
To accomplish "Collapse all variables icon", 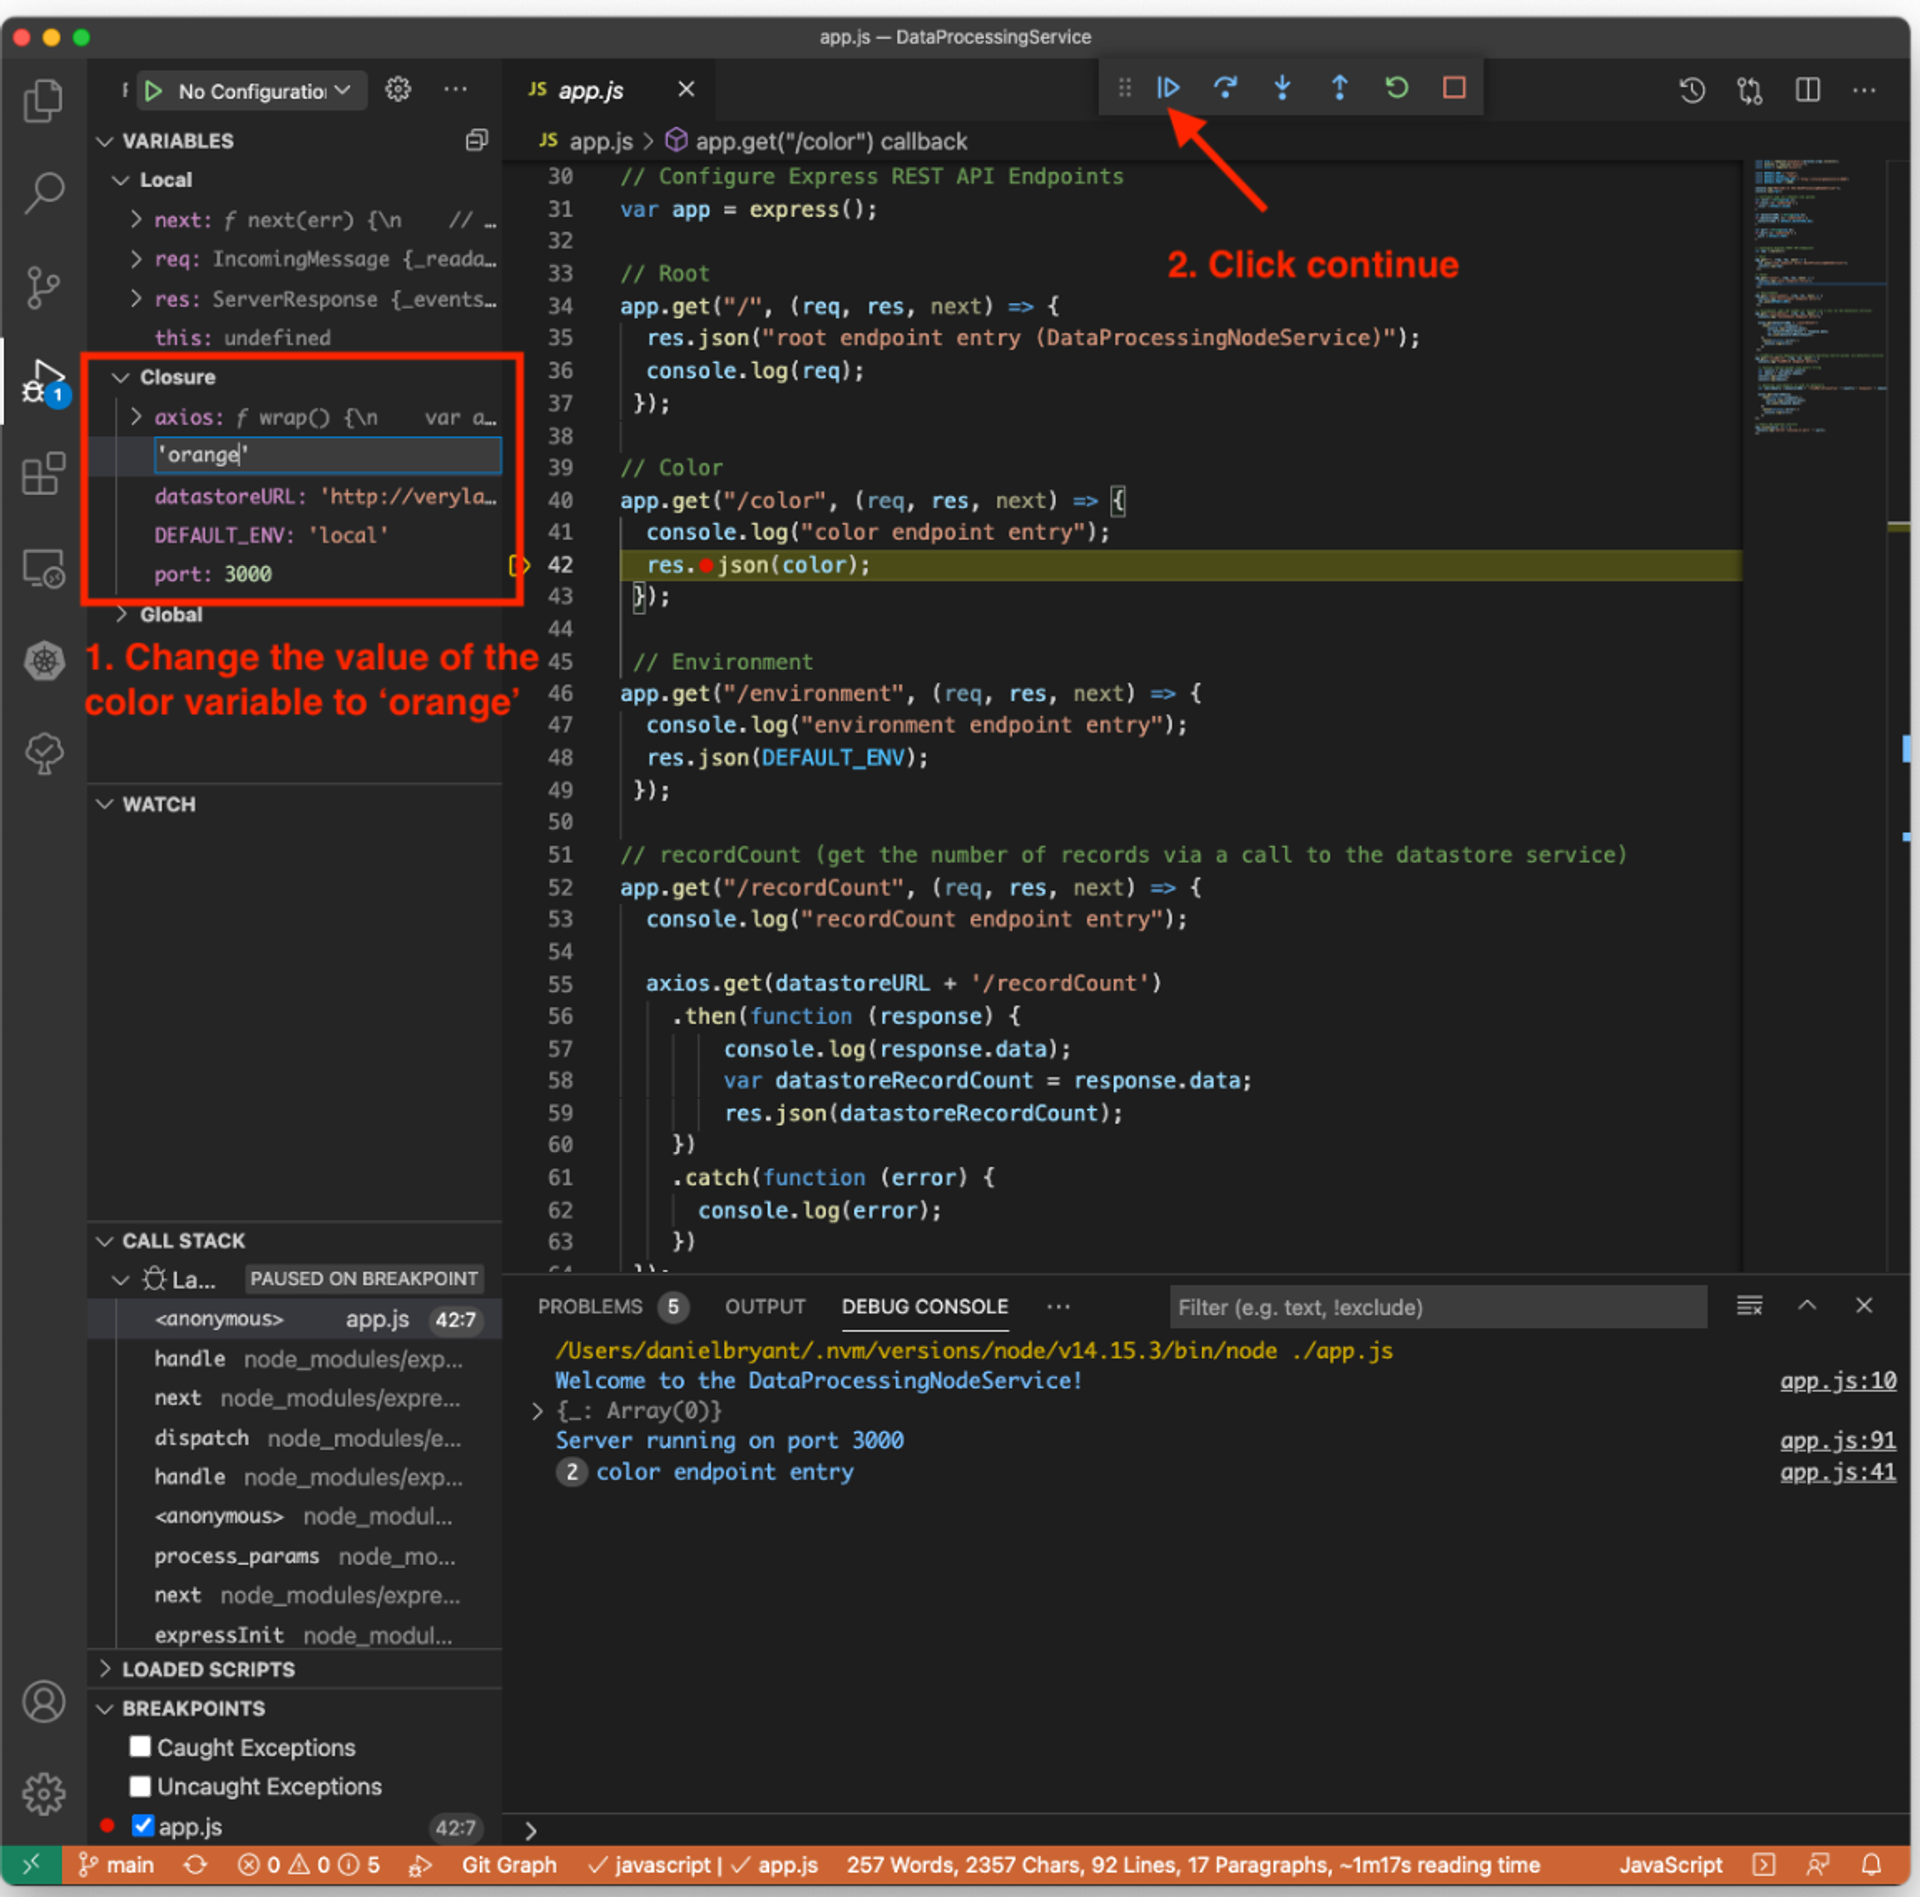I will point(477,140).
